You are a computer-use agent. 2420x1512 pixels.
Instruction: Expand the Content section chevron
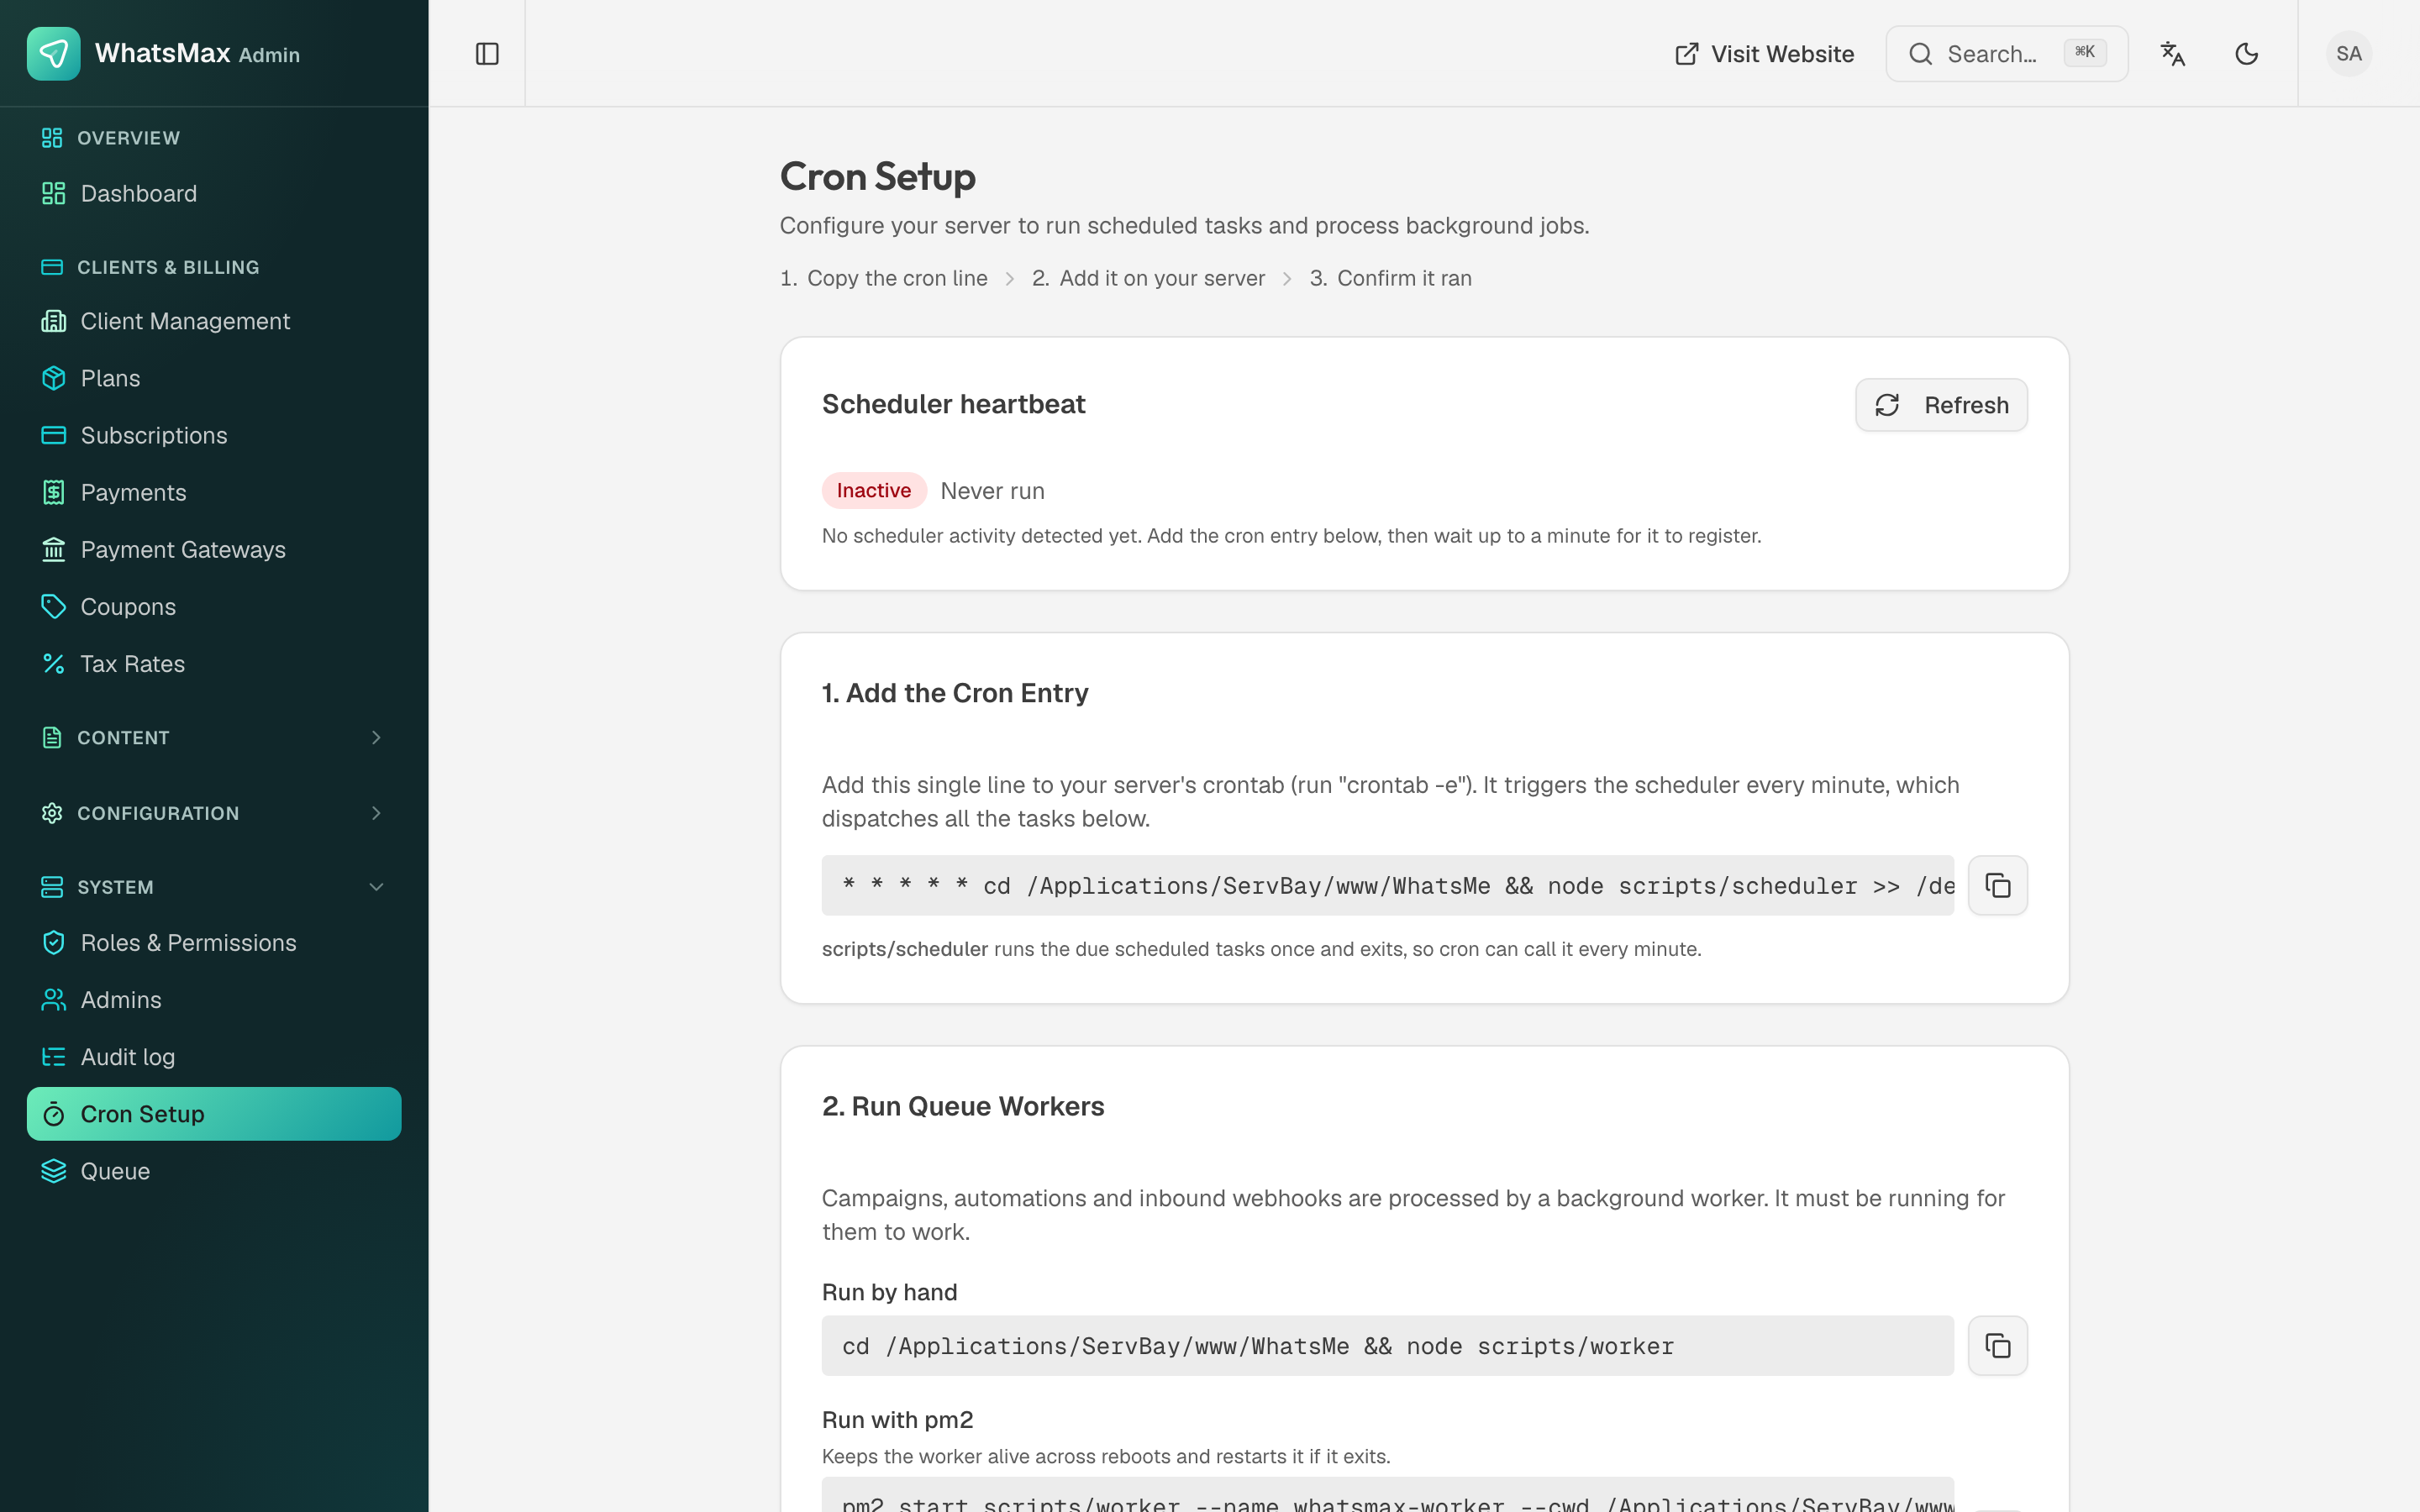[376, 737]
